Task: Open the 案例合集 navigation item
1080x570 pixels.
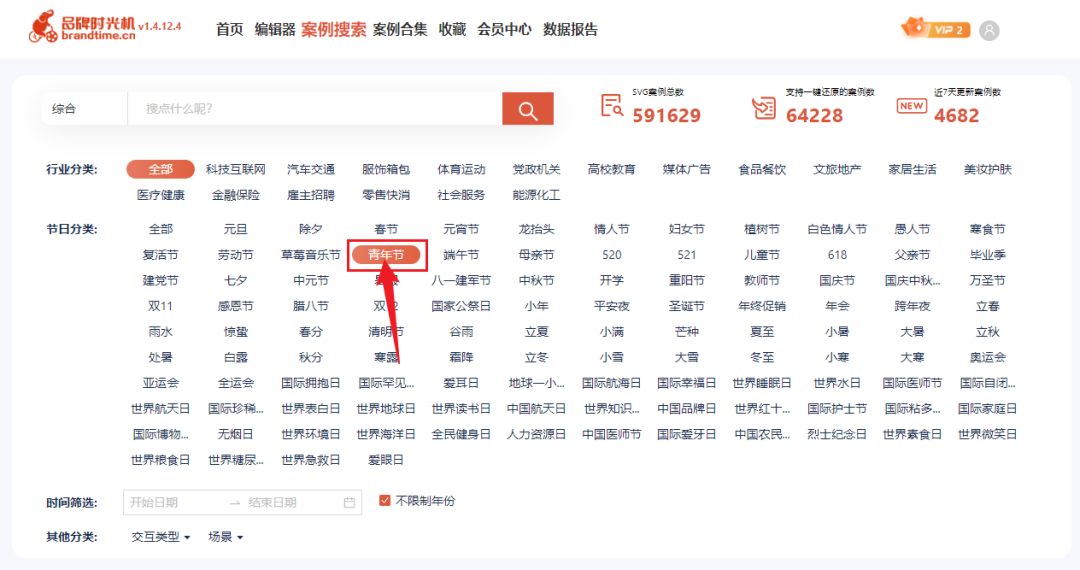Action: (400, 30)
